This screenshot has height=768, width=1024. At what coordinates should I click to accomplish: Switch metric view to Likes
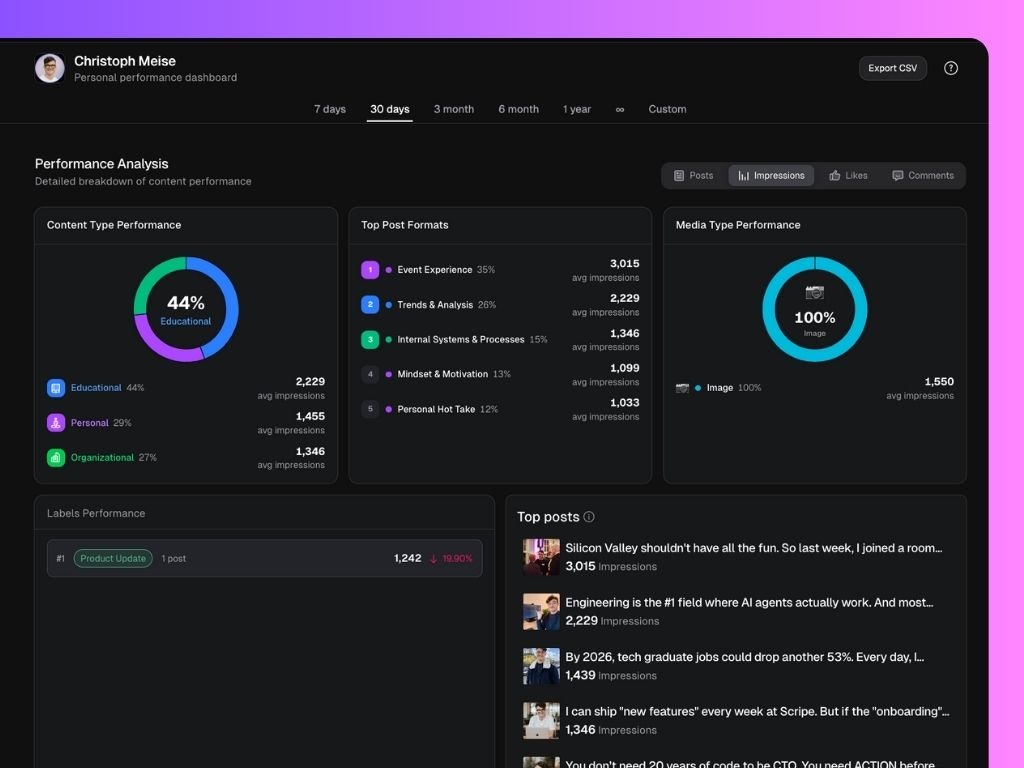coord(848,175)
